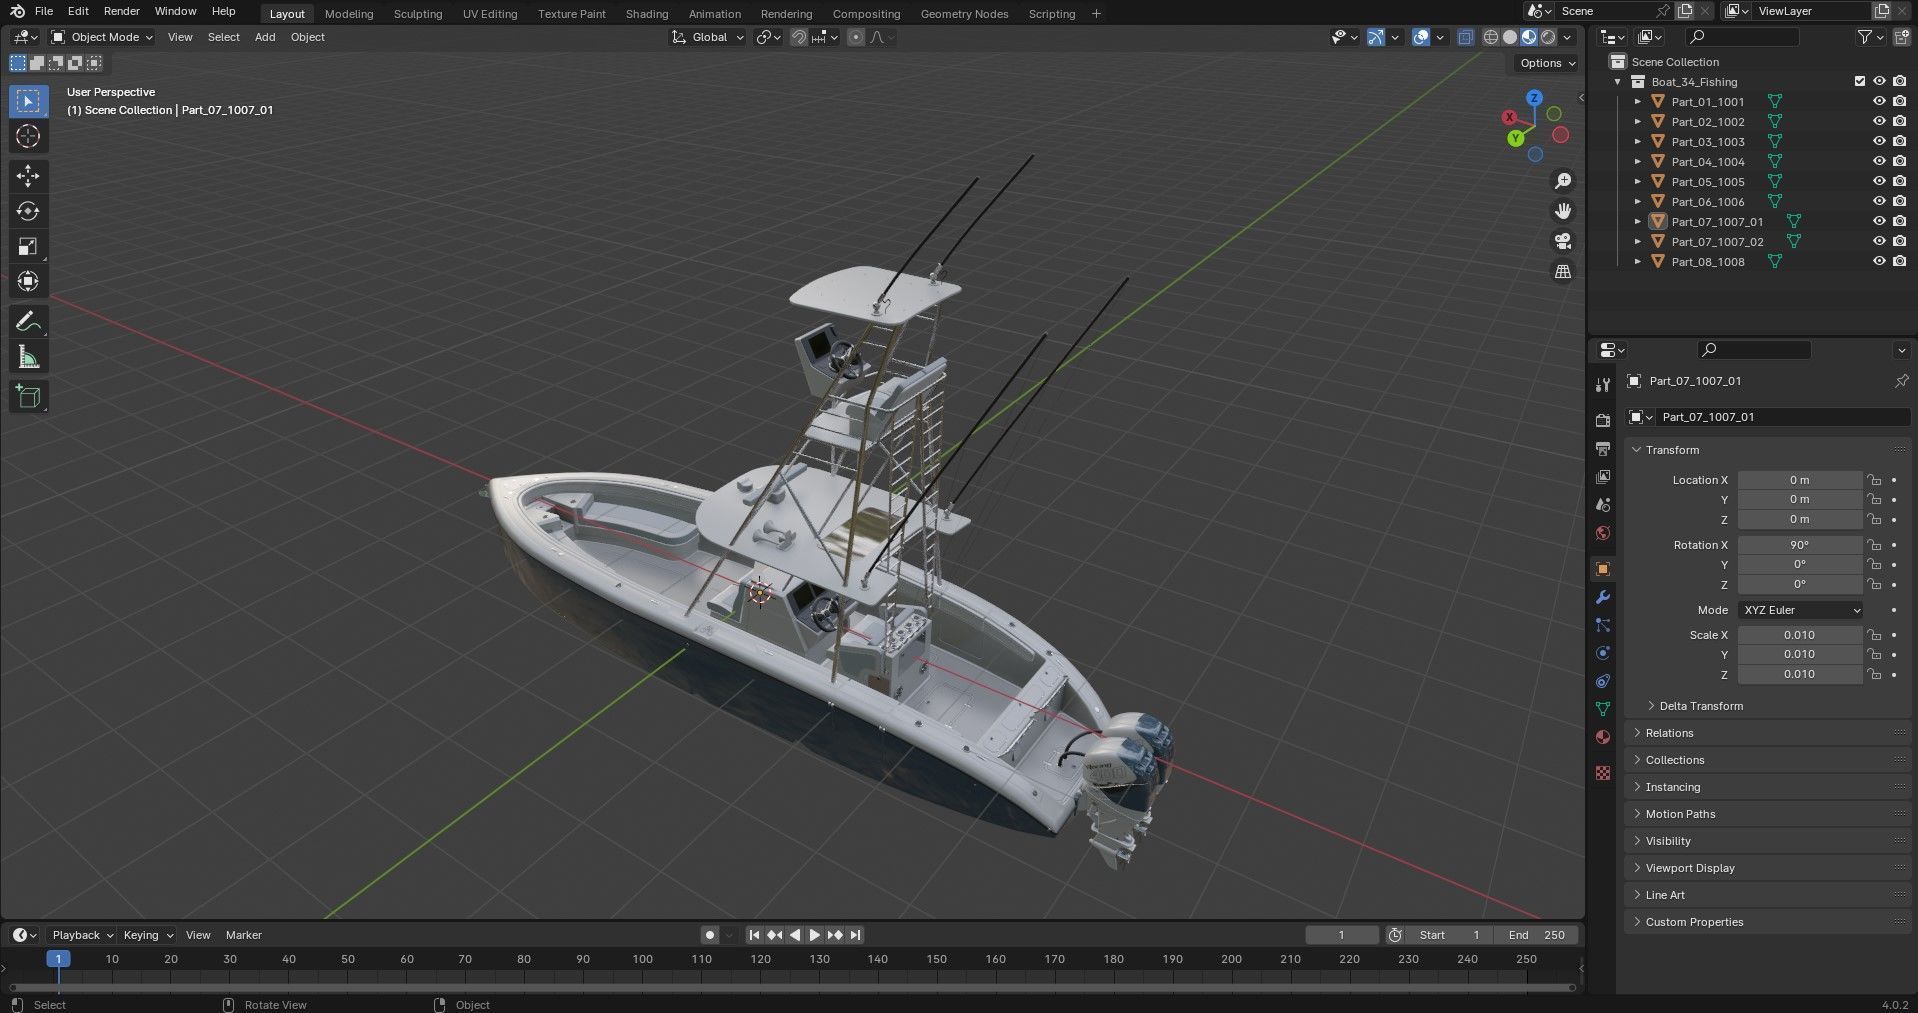Open Marker menu in timeline
This screenshot has width=1918, height=1013.
coord(243,935)
